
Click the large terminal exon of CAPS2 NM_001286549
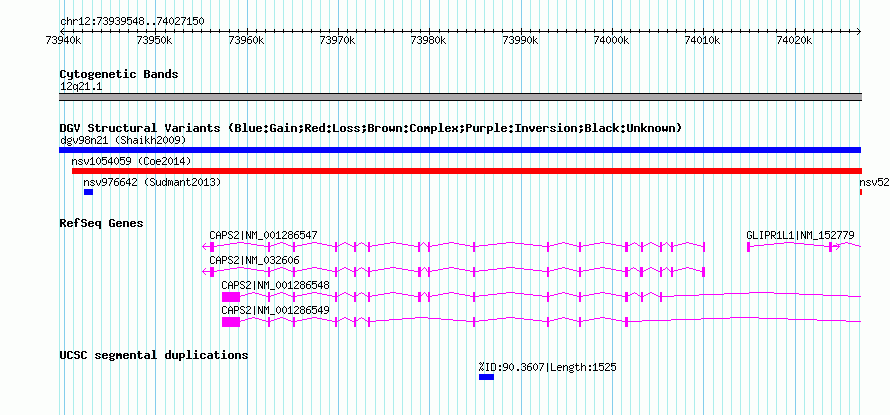tap(231, 322)
